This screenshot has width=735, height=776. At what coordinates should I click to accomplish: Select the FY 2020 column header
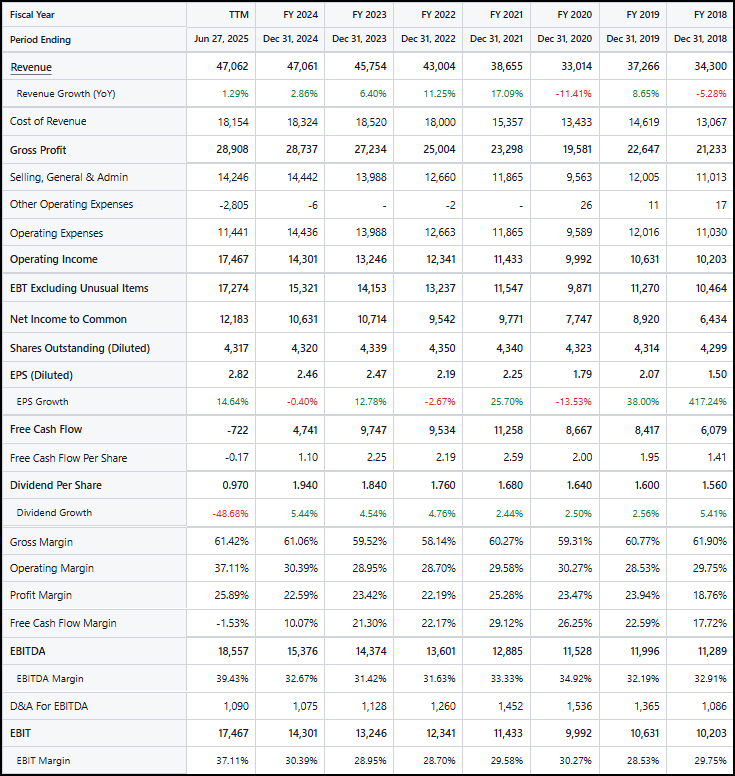pyautogui.click(x=575, y=15)
